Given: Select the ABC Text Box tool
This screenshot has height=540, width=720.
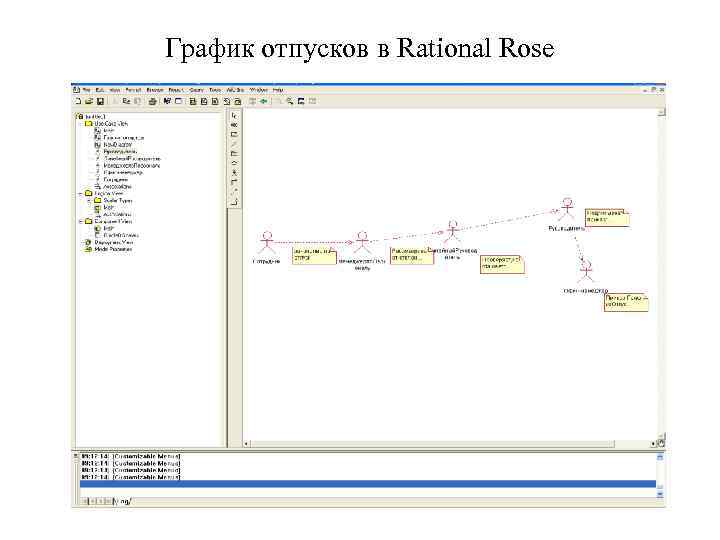Looking at the screenshot, I should (x=234, y=125).
